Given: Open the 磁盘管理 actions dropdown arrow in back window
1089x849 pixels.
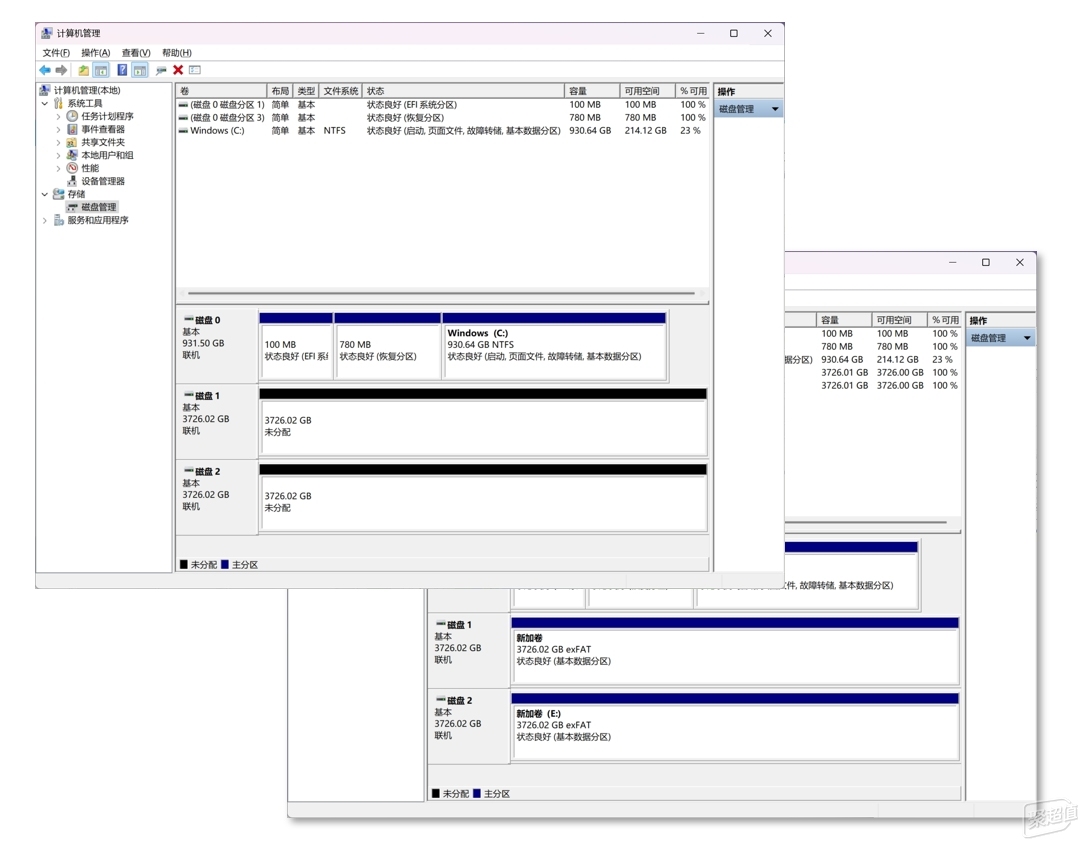Looking at the screenshot, I should tap(1027, 338).
